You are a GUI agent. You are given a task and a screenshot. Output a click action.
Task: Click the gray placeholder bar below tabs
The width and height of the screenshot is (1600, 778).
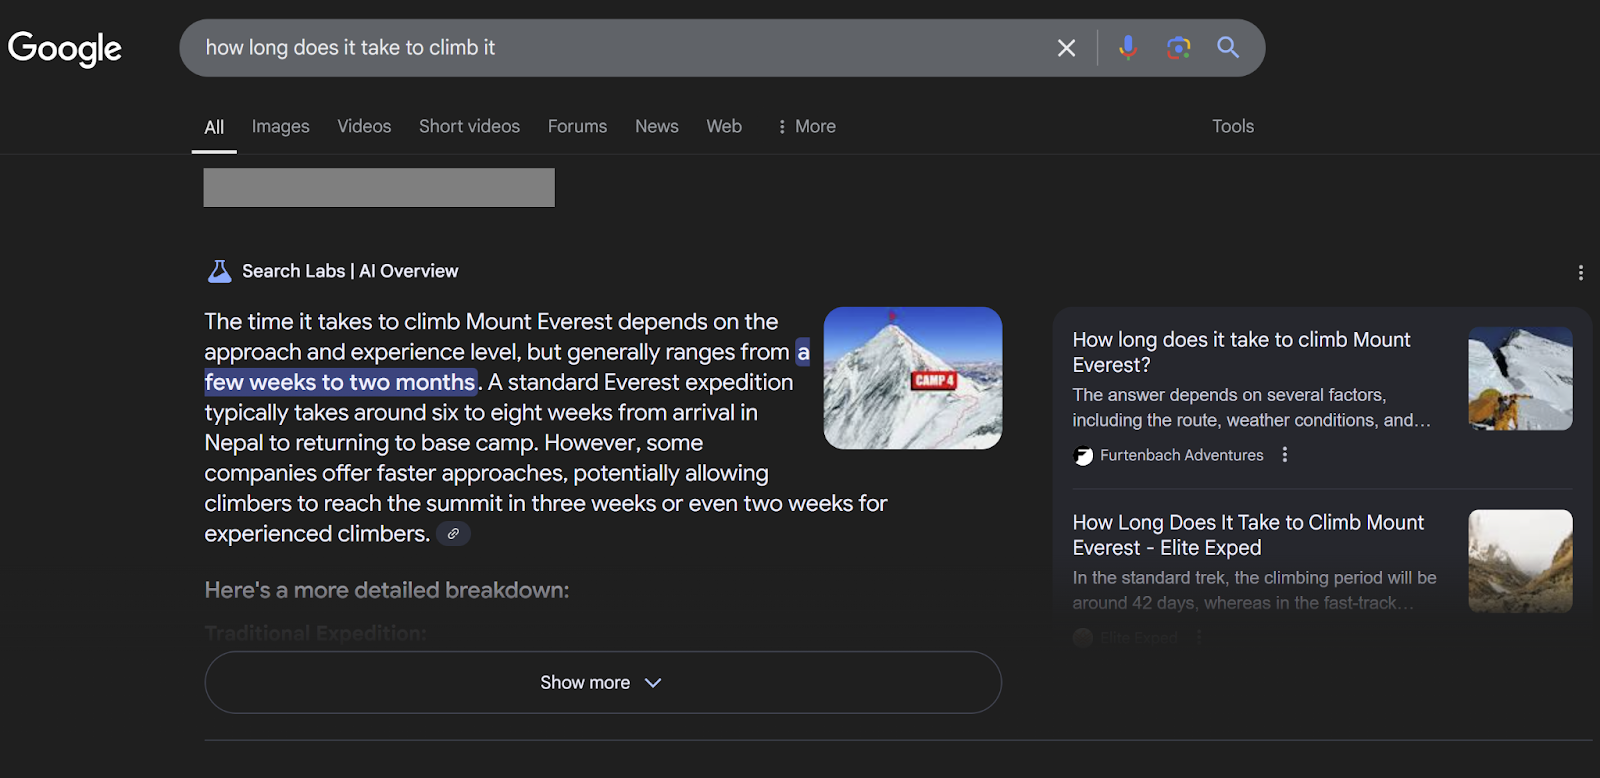click(379, 188)
